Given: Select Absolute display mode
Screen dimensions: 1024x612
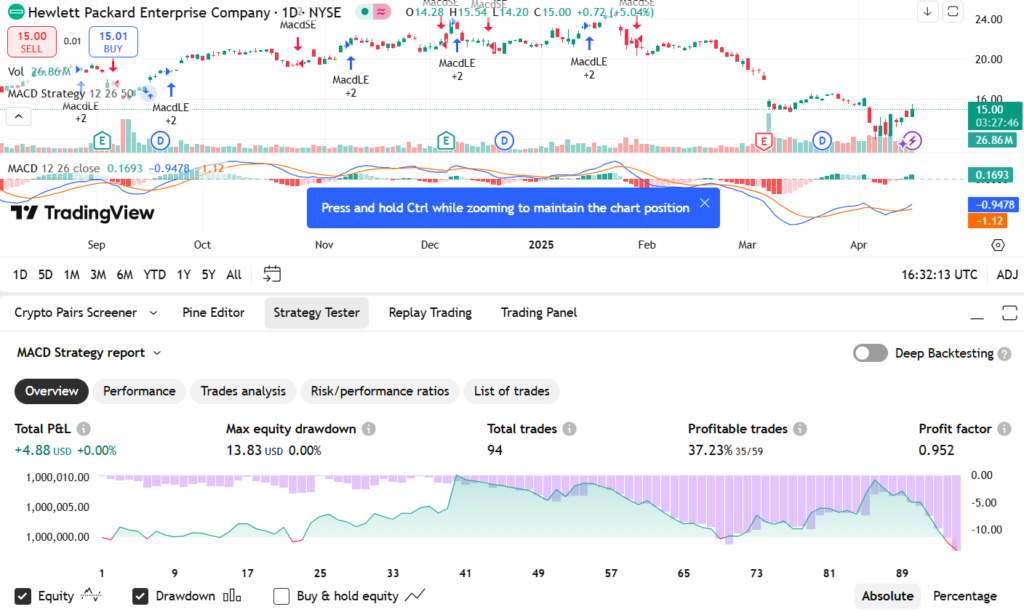Looking at the screenshot, I should click(888, 596).
